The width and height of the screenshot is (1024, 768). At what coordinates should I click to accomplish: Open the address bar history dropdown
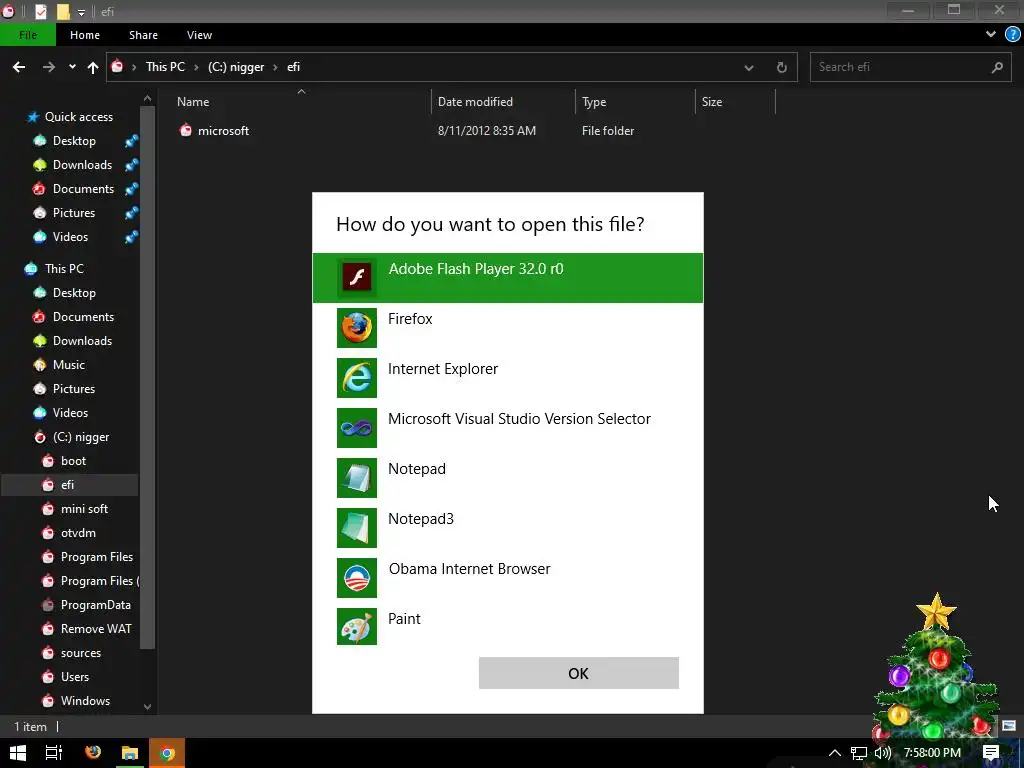click(x=749, y=67)
